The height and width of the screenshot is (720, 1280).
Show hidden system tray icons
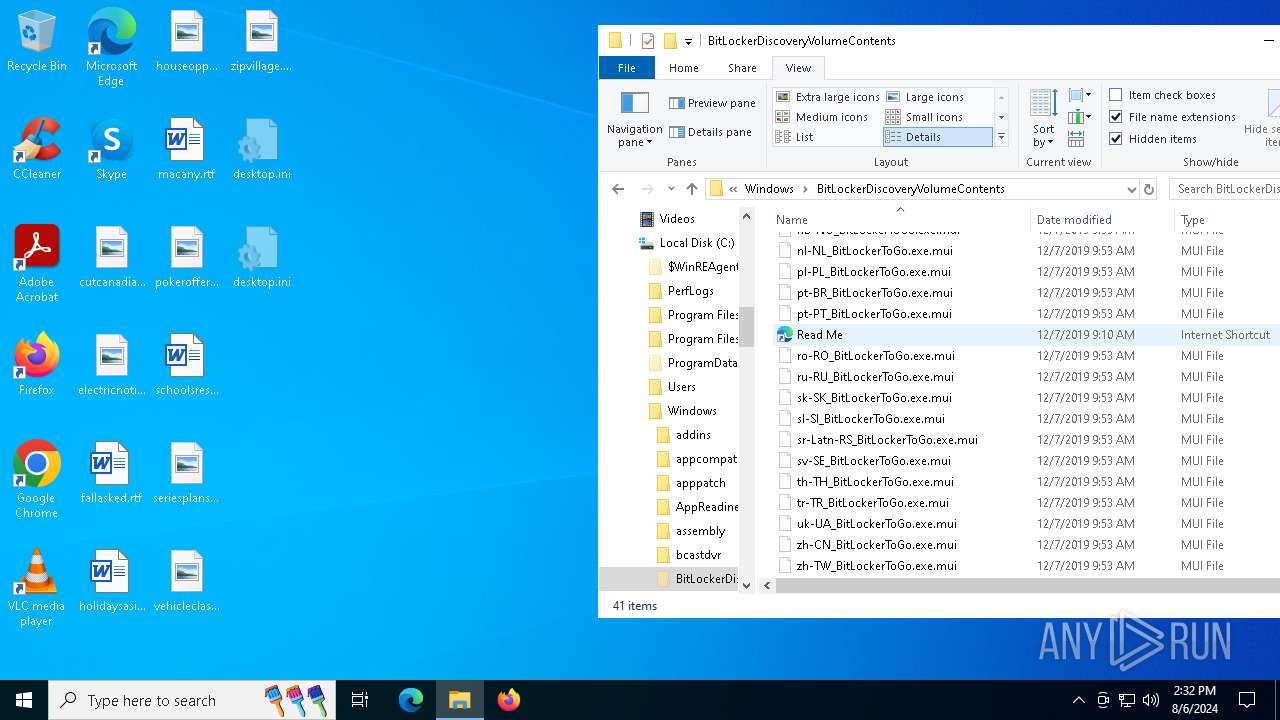tap(1078, 700)
